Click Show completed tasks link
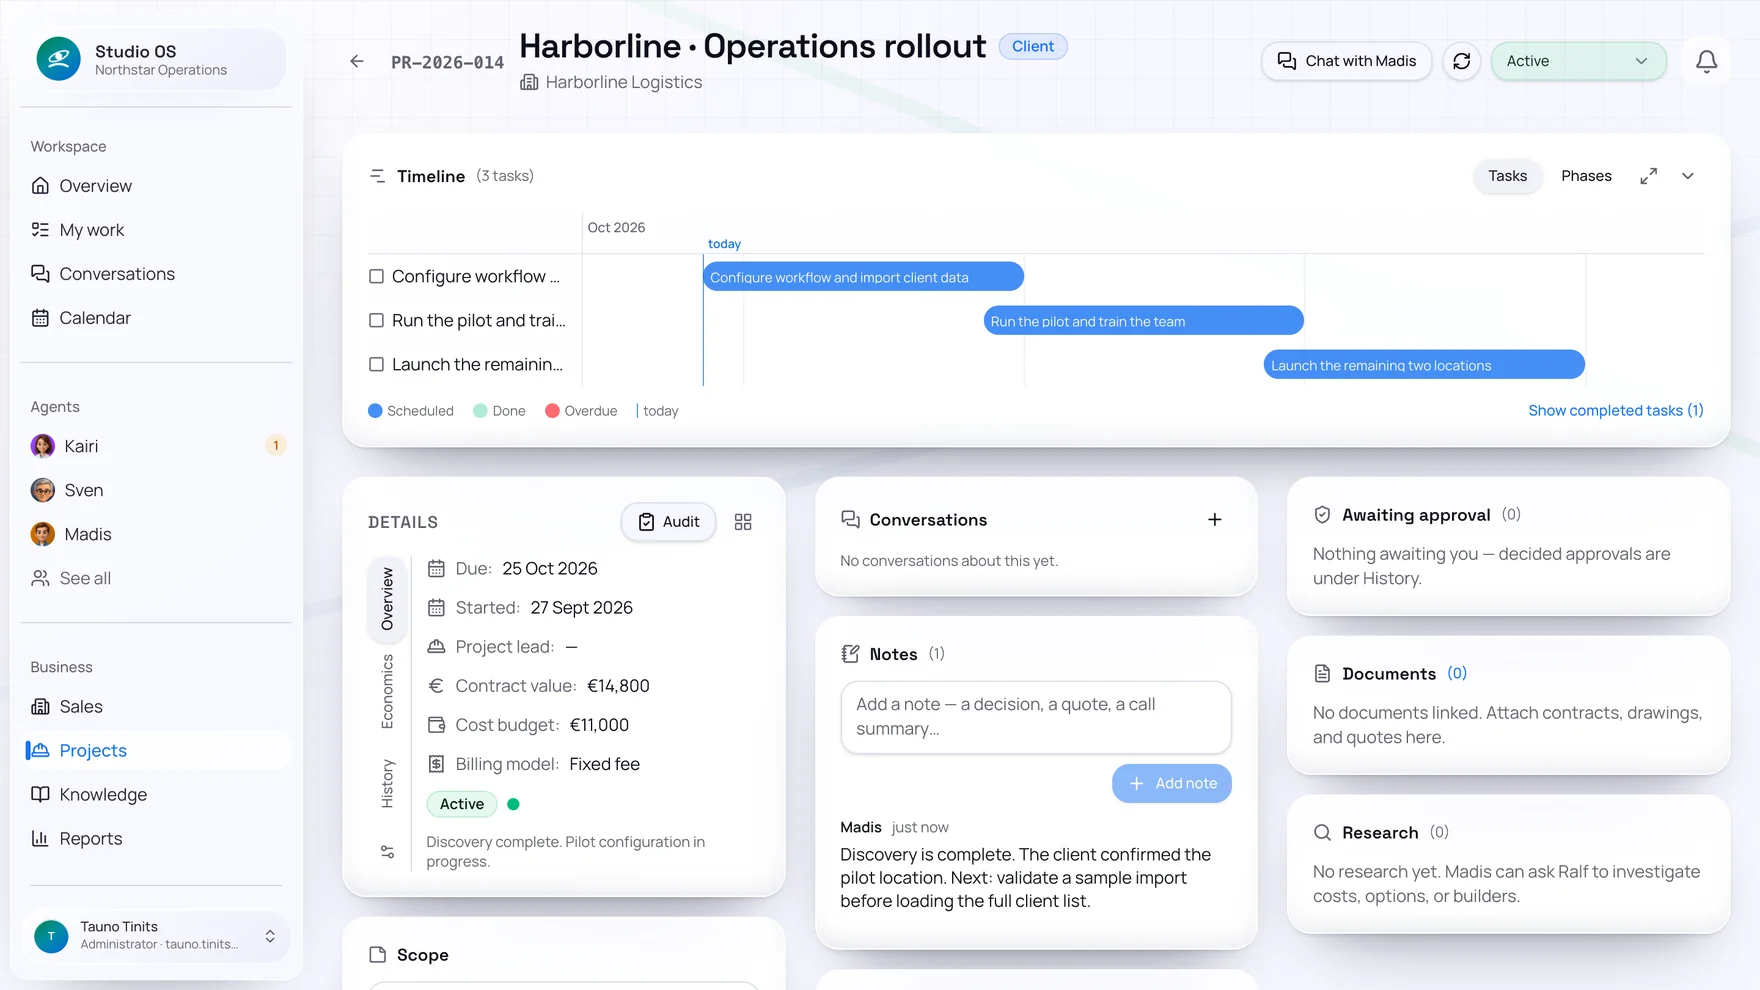 (1616, 411)
